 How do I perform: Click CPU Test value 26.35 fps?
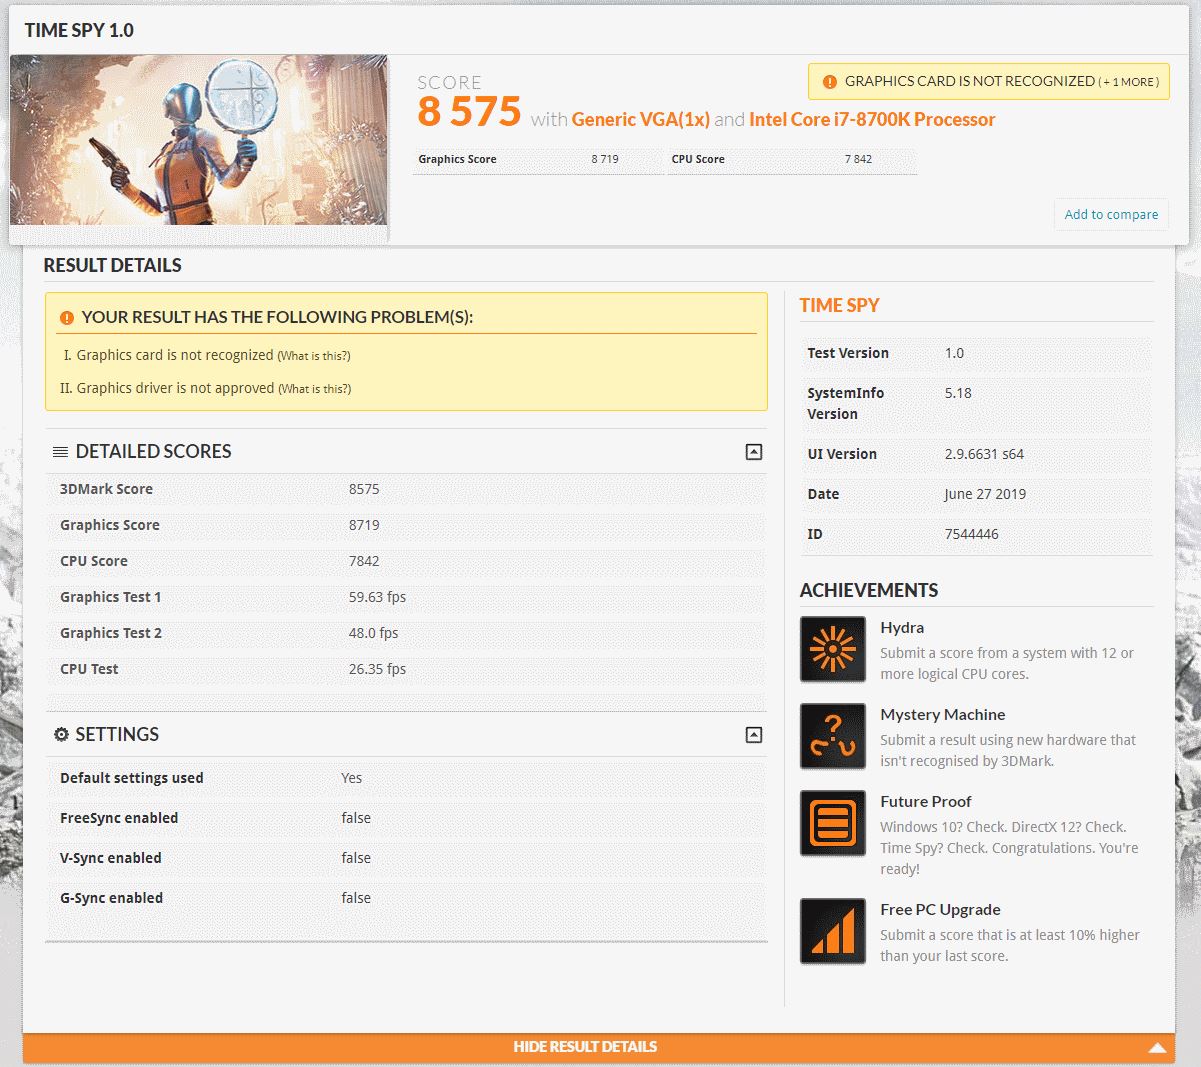pyautogui.click(x=377, y=669)
